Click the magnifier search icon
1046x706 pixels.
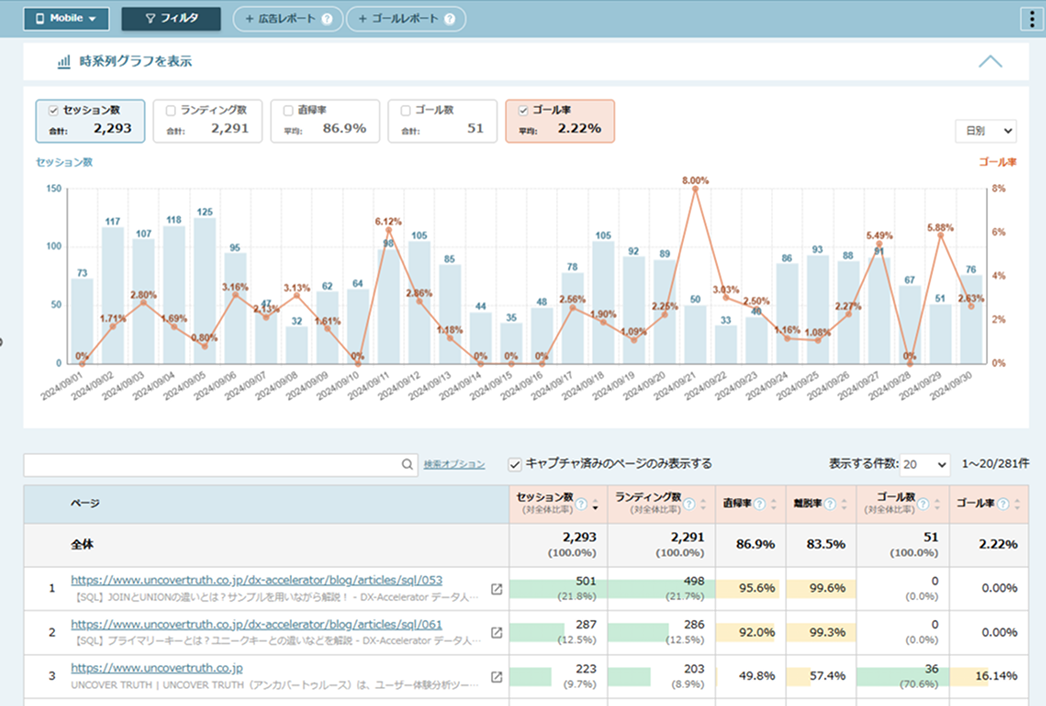point(407,464)
